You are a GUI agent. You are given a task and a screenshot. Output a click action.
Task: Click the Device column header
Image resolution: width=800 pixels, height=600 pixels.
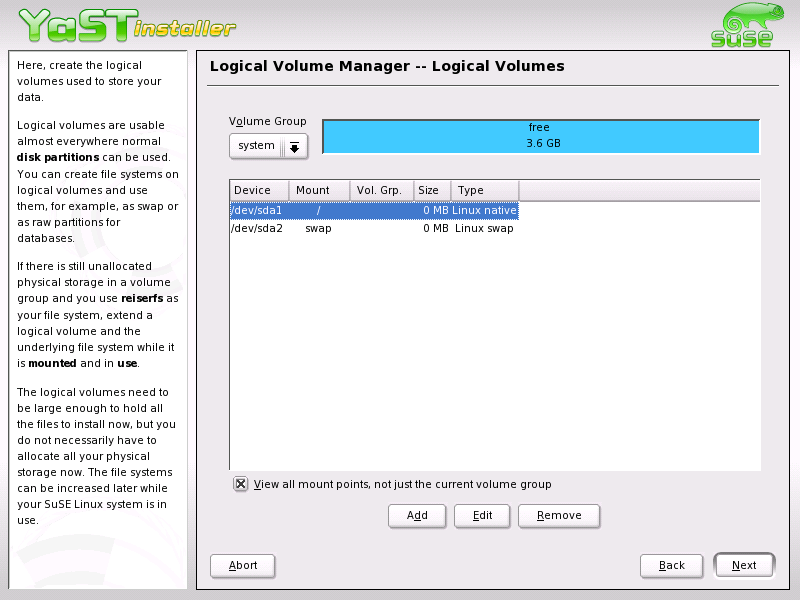coord(257,190)
